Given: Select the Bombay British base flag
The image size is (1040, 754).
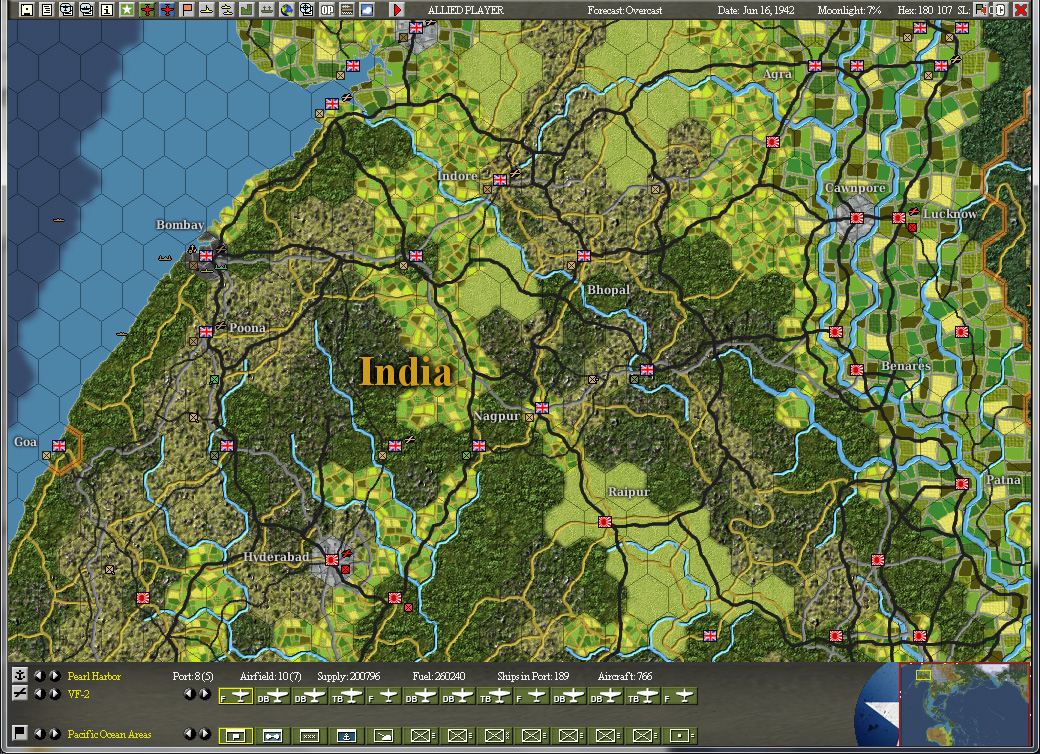Looking at the screenshot, I should point(206,255).
